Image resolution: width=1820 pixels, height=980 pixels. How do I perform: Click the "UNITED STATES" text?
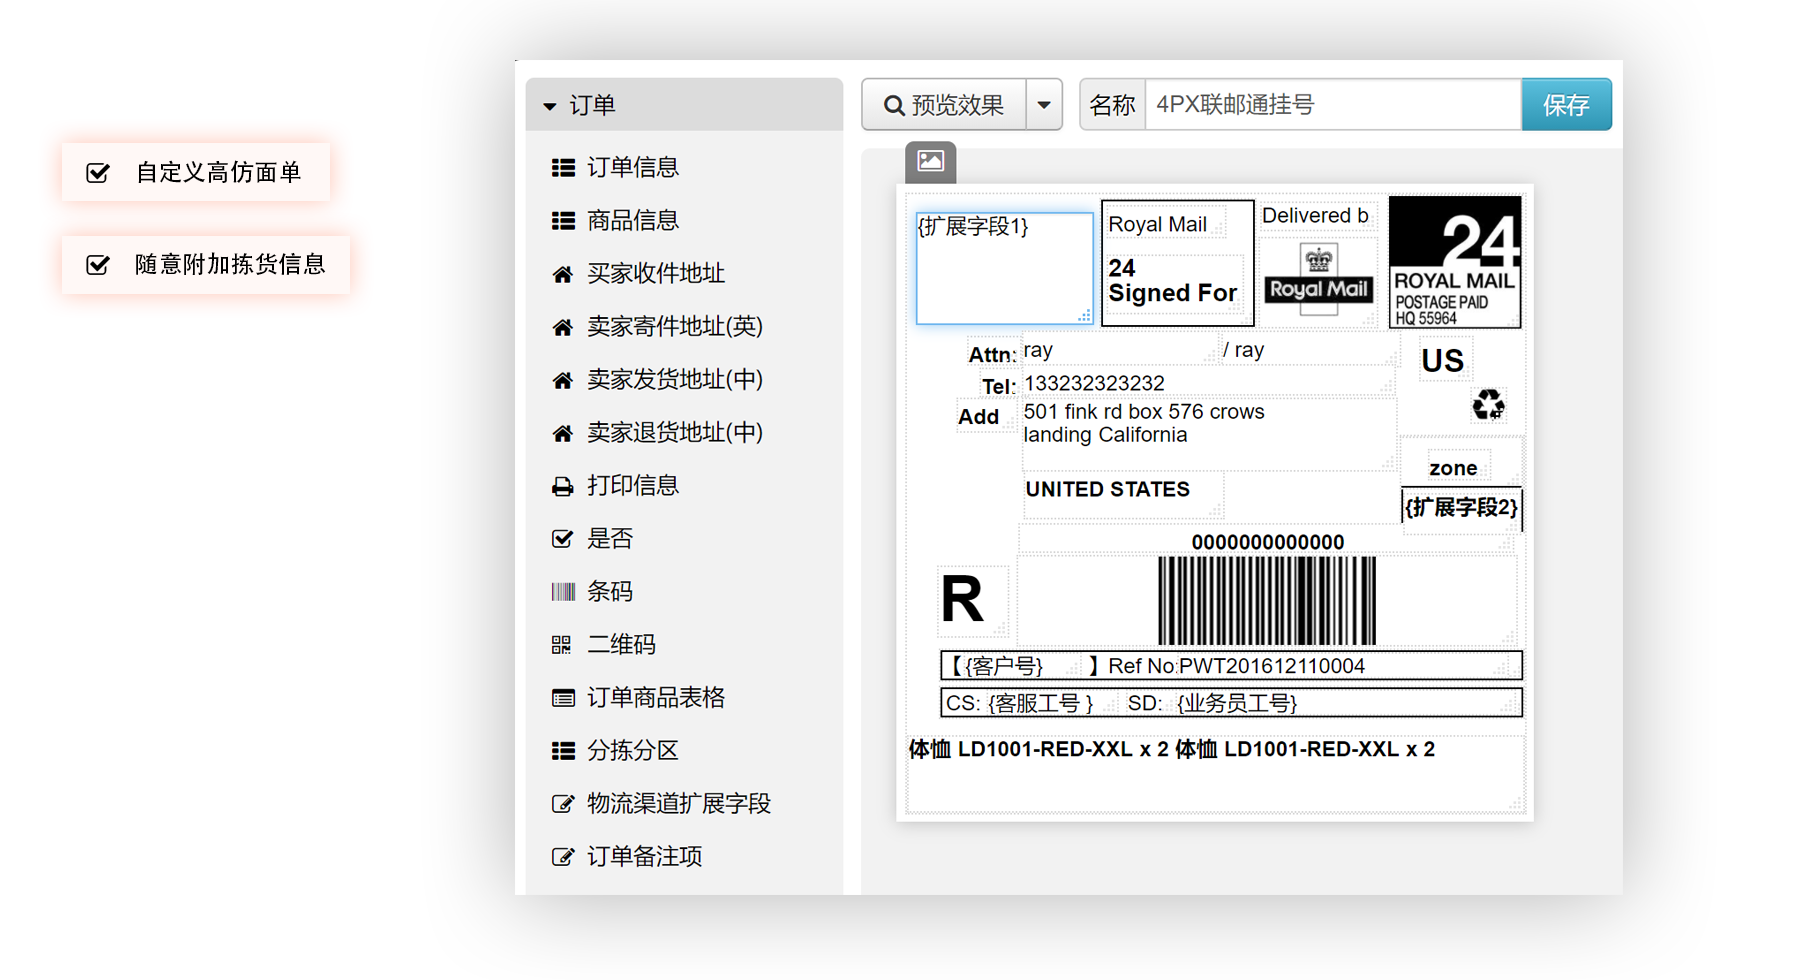(x=1108, y=490)
